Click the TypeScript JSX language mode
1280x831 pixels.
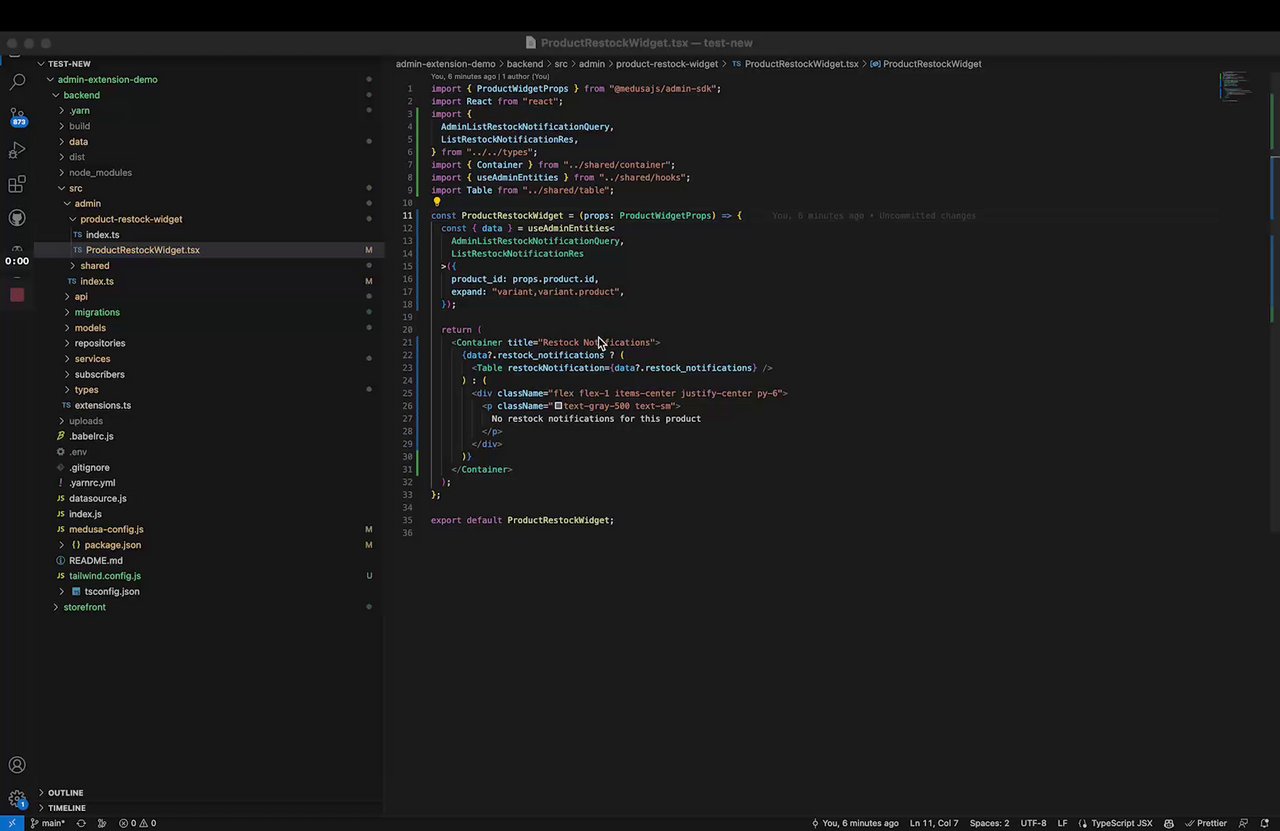[x=1121, y=823]
